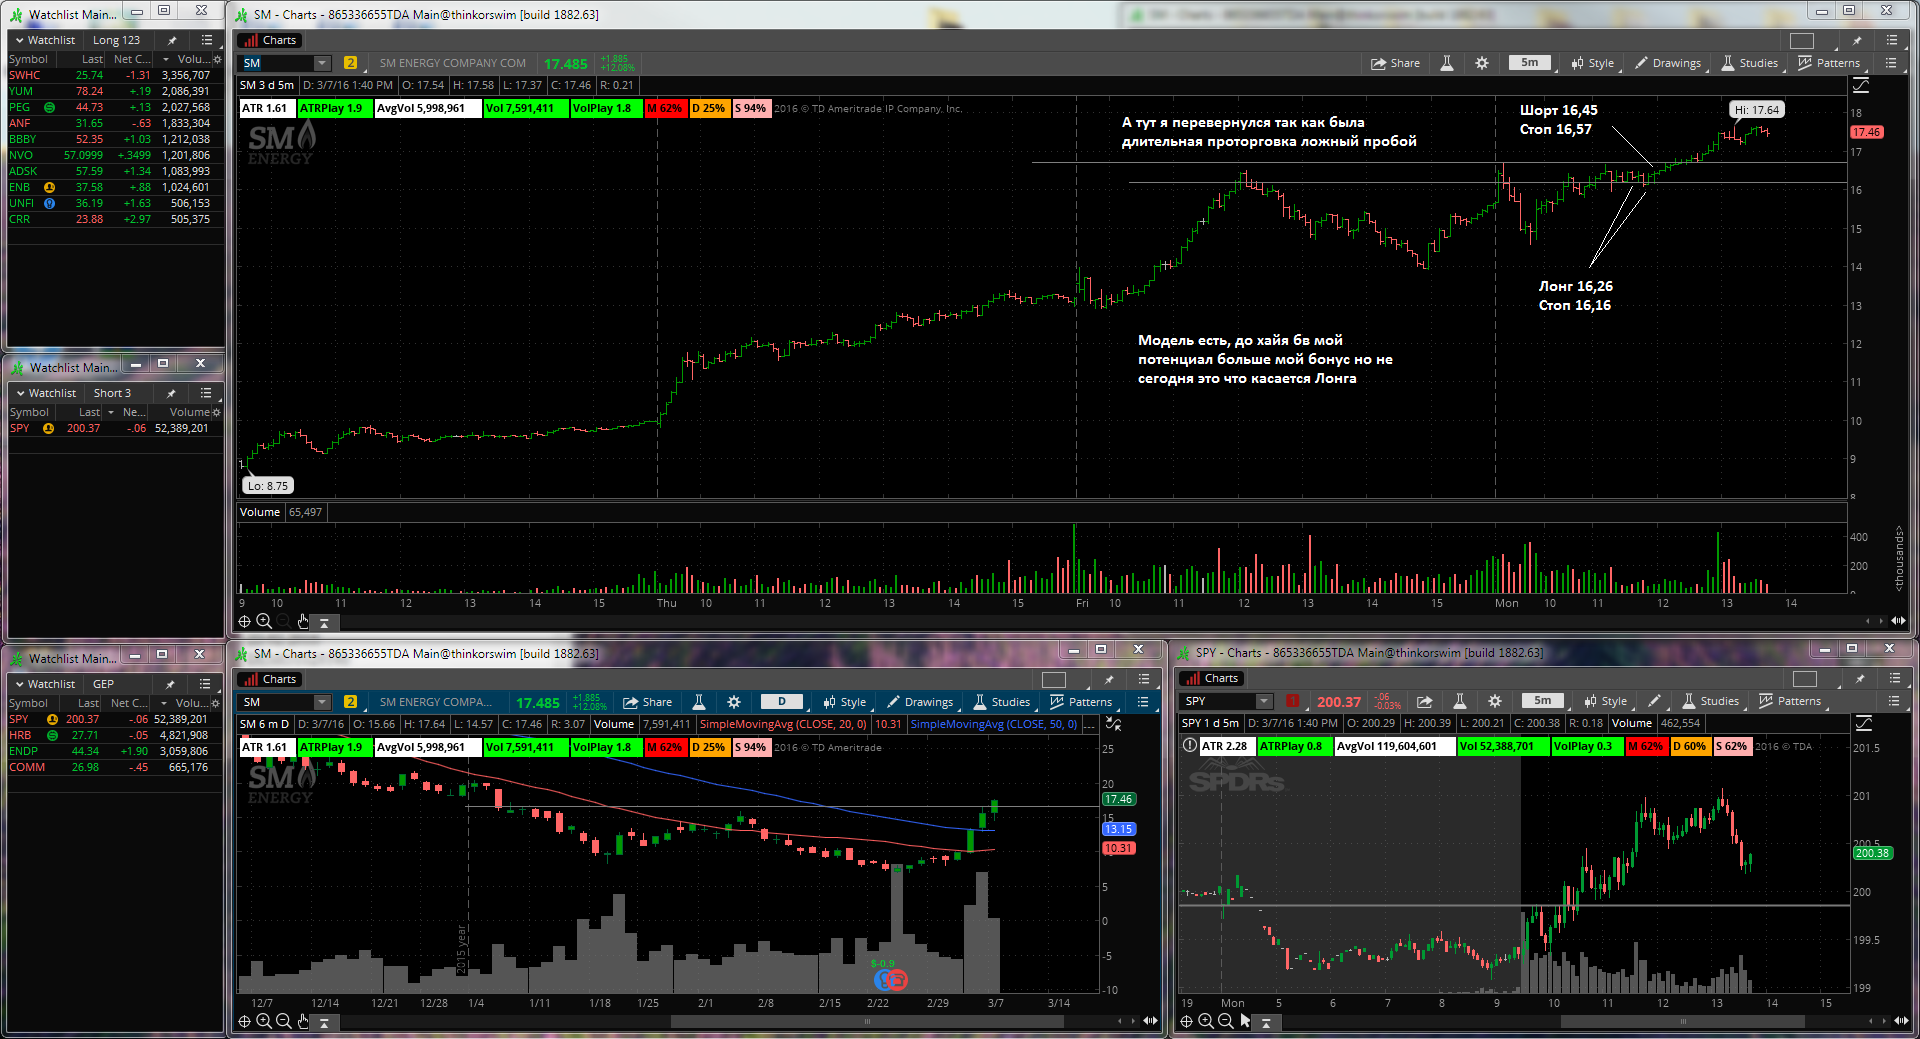
Task: Open Style menu in bottom SM chart
Action: (x=844, y=702)
